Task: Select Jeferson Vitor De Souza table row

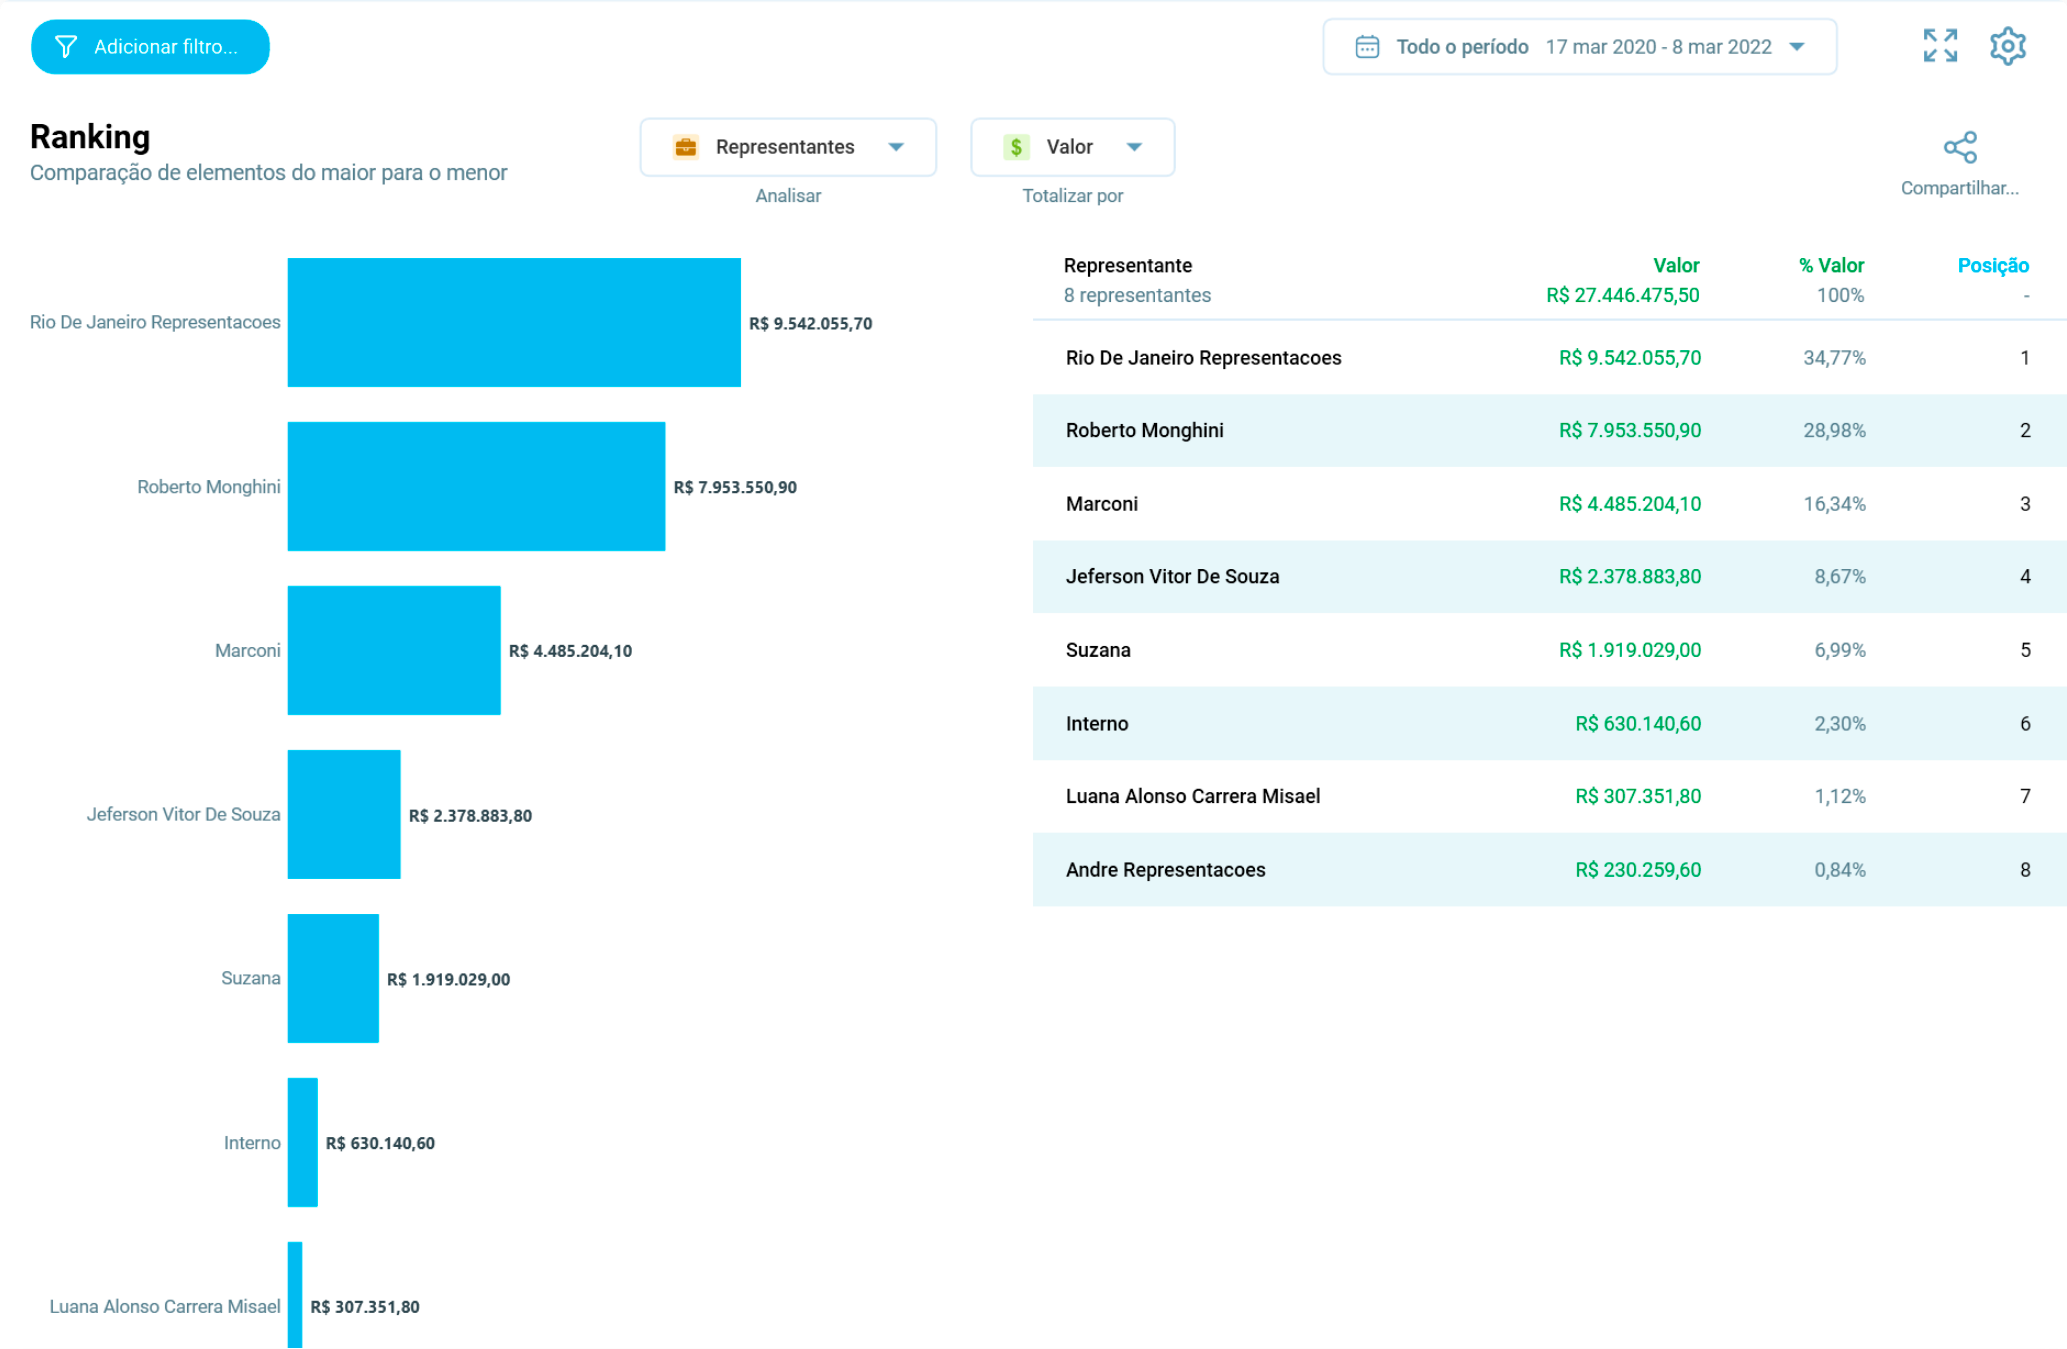Action: coord(1549,577)
